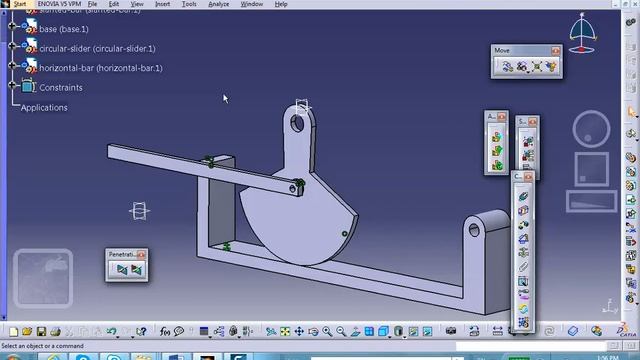
Task: Open the Edit menu
Action: pyautogui.click(x=113, y=4)
